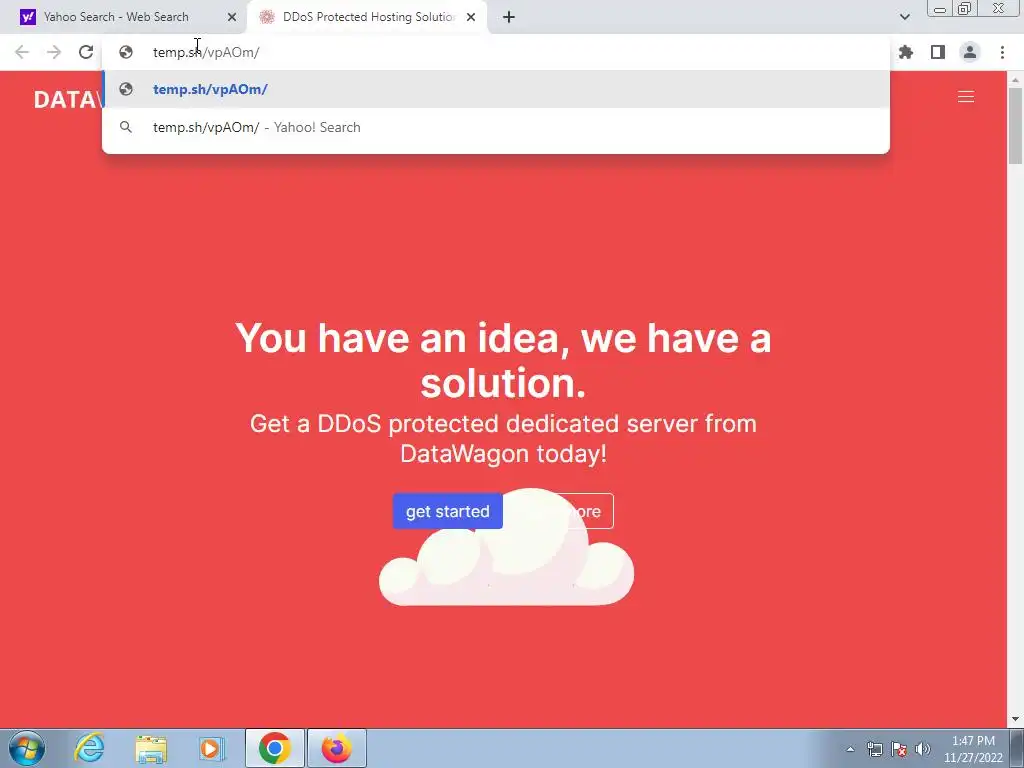Open Chrome three-dot menu
Viewport: 1024px width, 768px height.
coord(1002,52)
